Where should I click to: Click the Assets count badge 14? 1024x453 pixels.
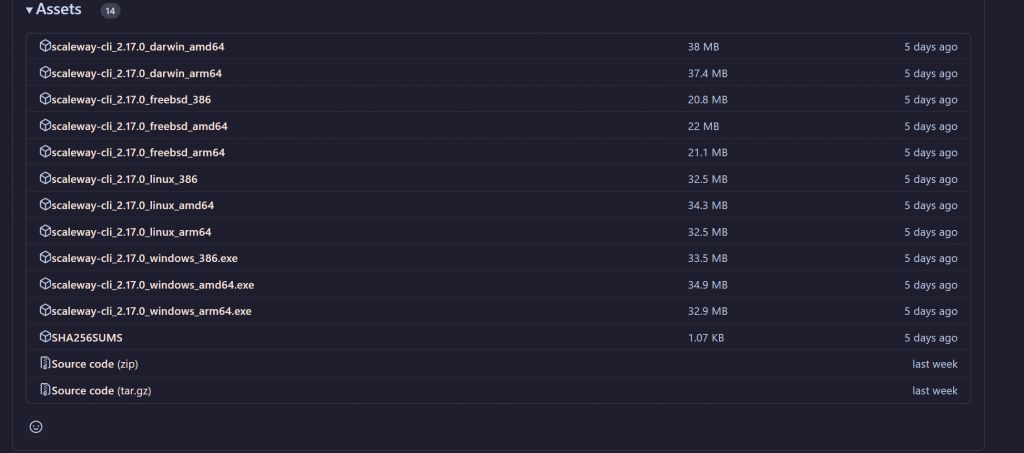point(110,10)
